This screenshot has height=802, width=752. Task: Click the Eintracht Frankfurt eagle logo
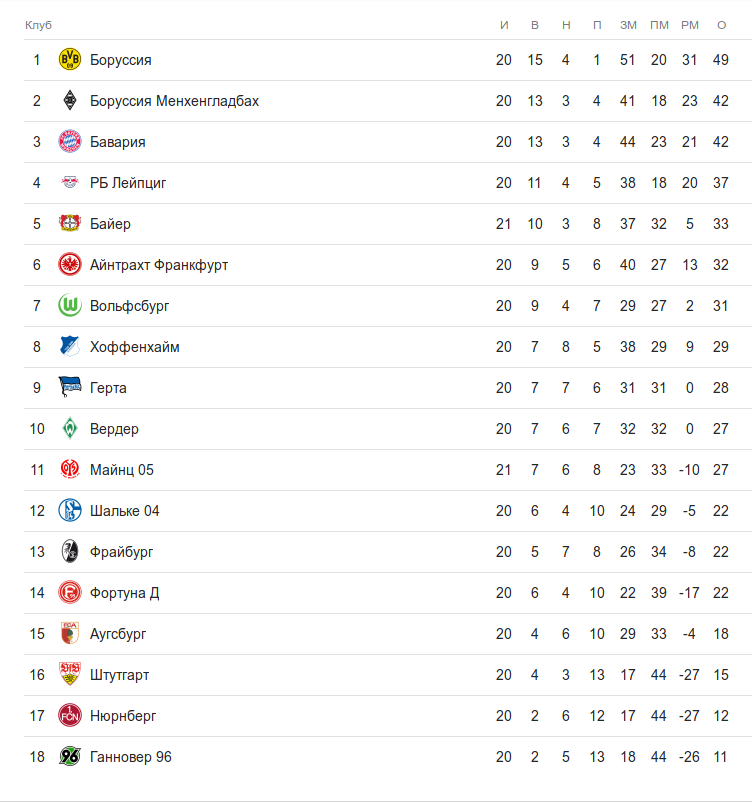(69, 265)
